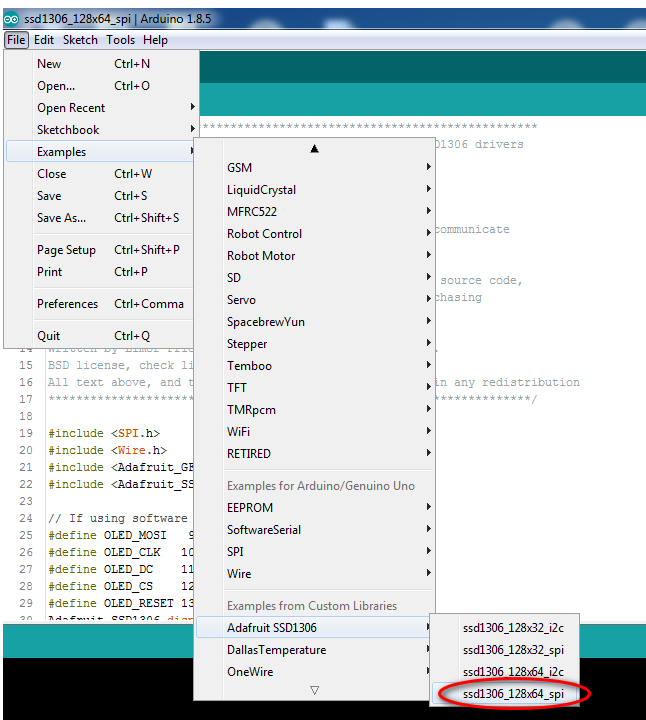Click line number 18 in the editor gutter
This screenshot has height=720, width=646.
pos(26,416)
